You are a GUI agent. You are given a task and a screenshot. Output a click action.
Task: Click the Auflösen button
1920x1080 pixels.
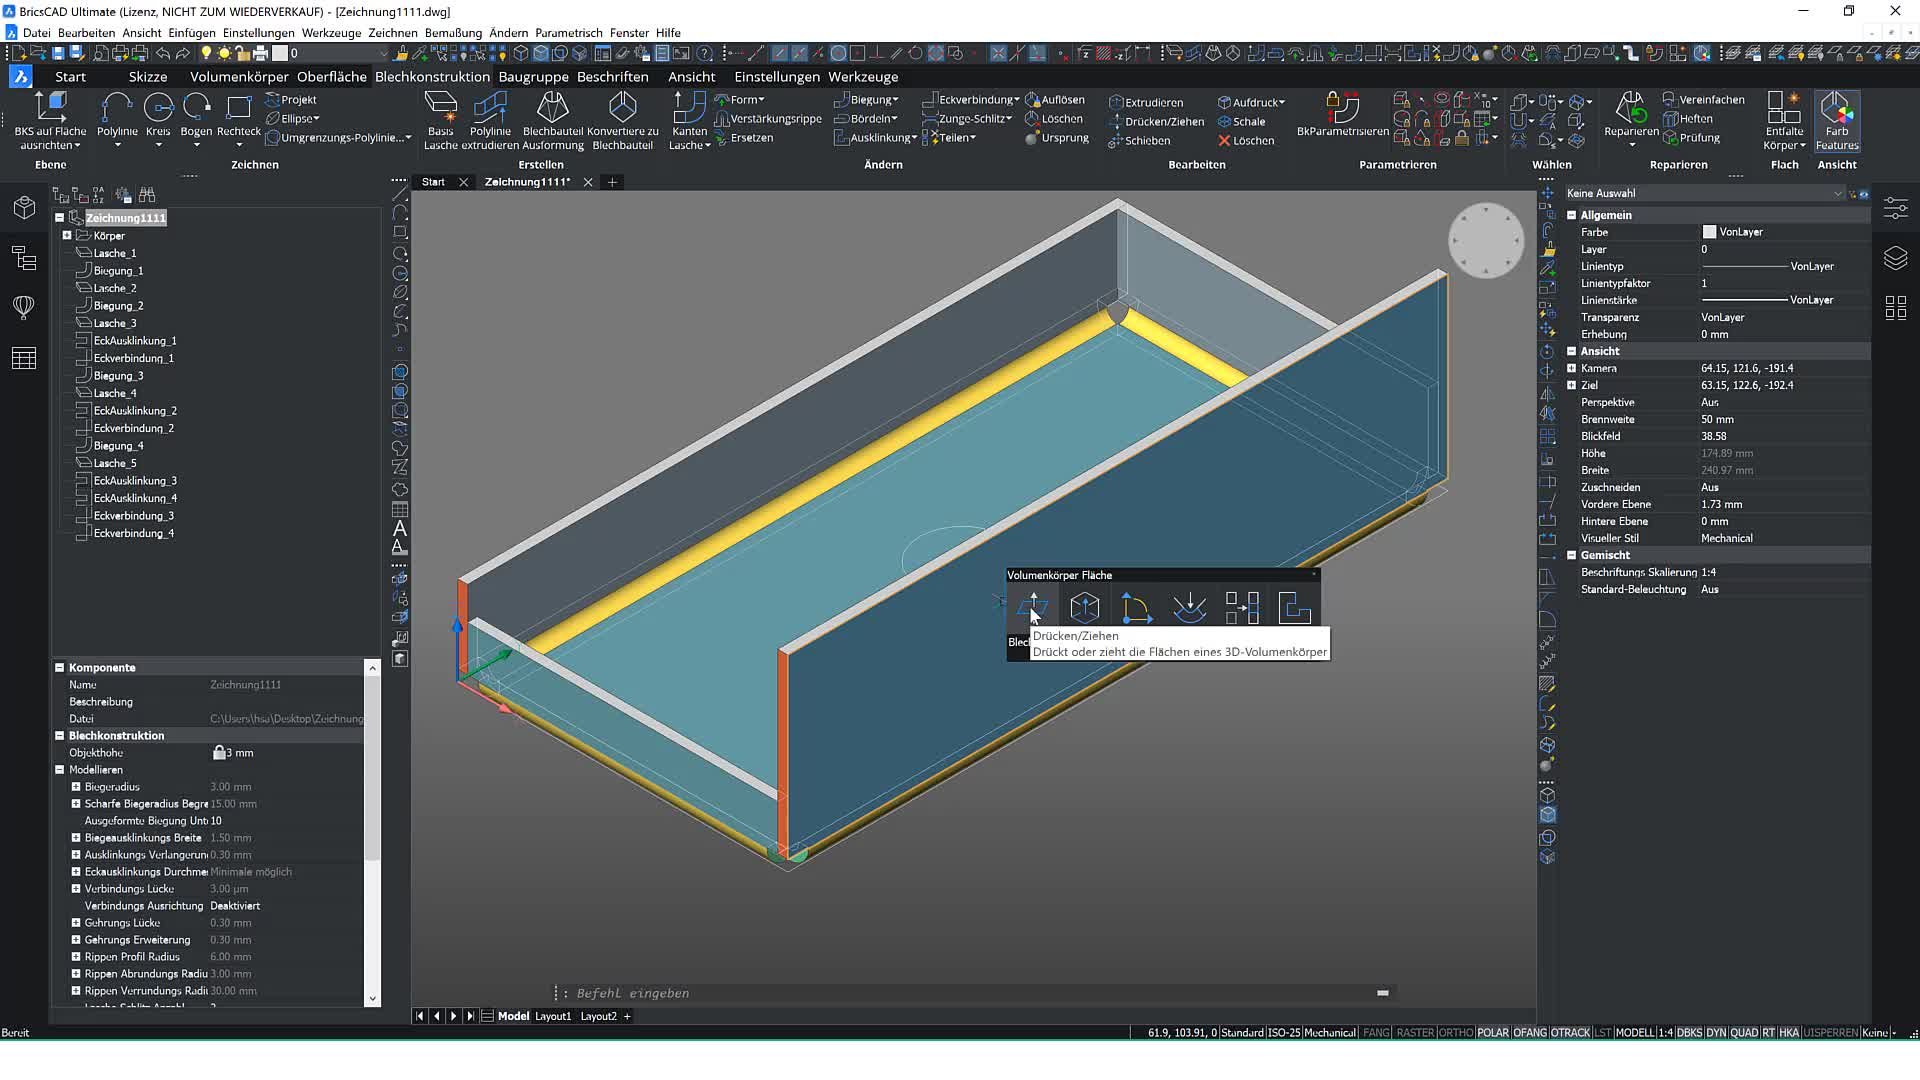pos(1055,100)
